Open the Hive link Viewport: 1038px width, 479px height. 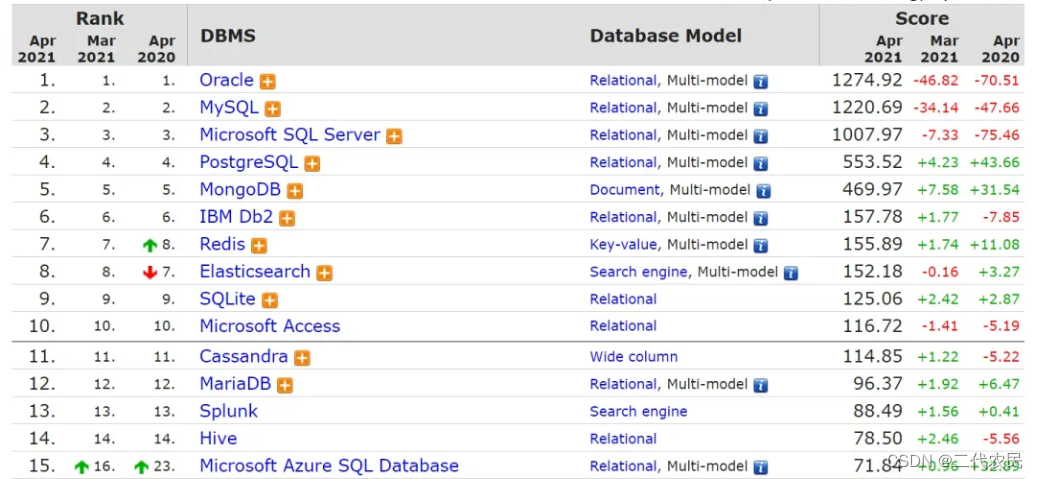tap(218, 438)
